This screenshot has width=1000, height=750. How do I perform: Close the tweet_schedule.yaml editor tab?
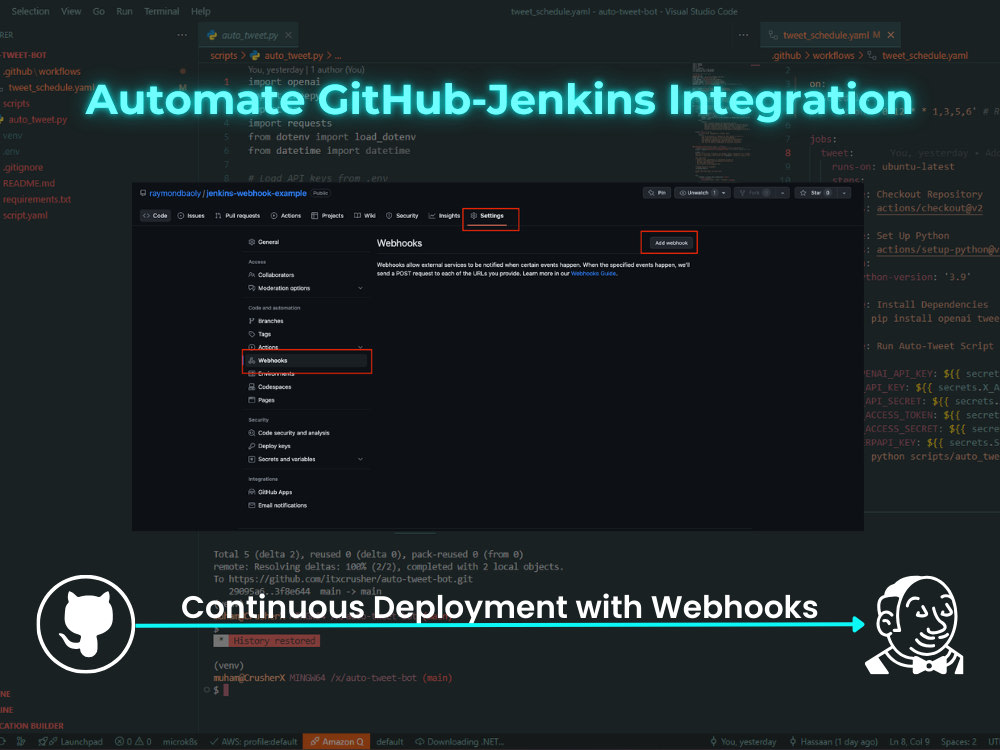pyautogui.click(x=891, y=35)
